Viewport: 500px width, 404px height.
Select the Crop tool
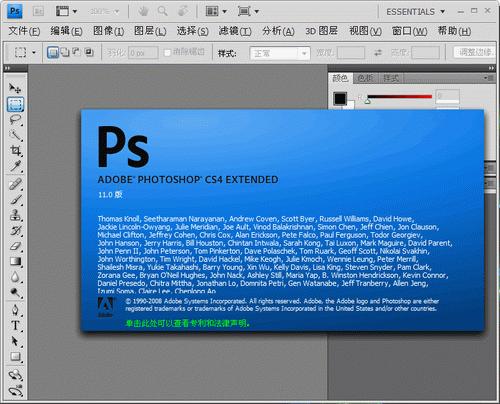[15, 151]
